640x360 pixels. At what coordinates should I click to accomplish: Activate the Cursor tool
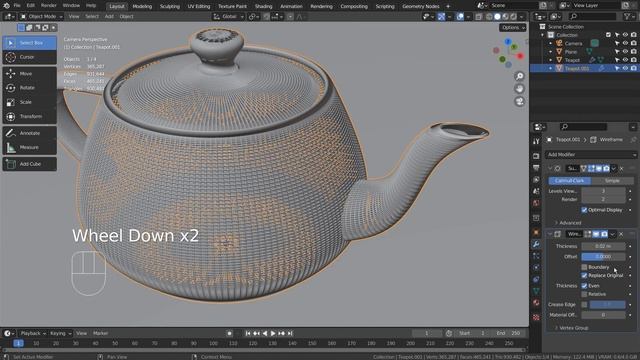pos(29,57)
